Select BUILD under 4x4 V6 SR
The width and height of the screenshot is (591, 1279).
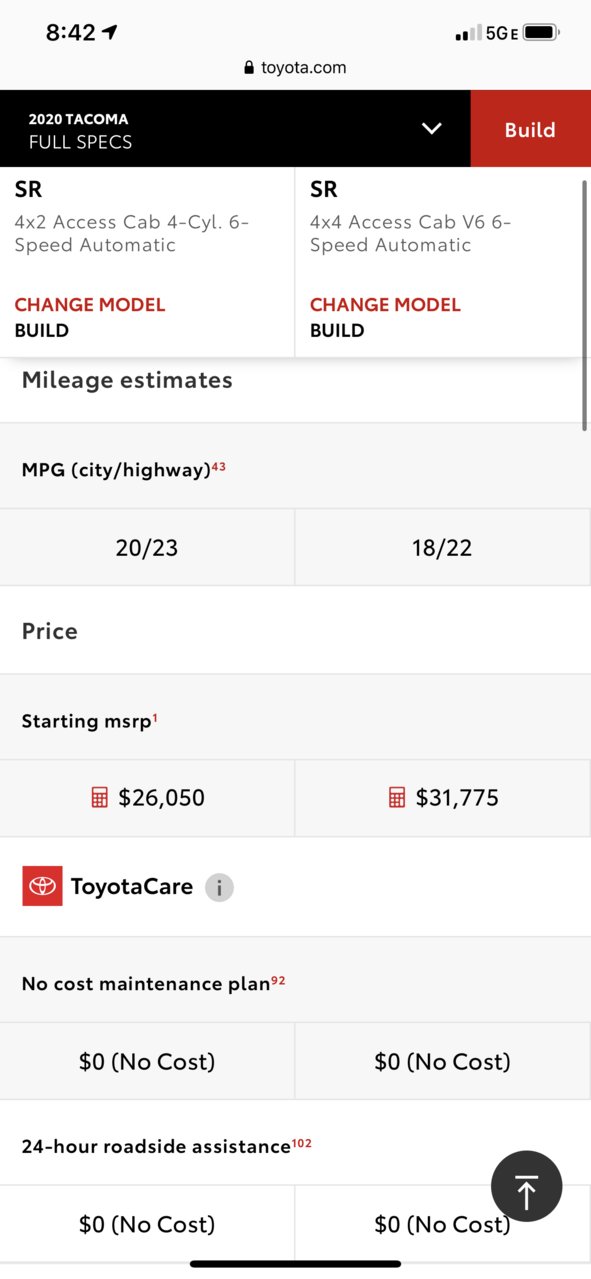(337, 330)
